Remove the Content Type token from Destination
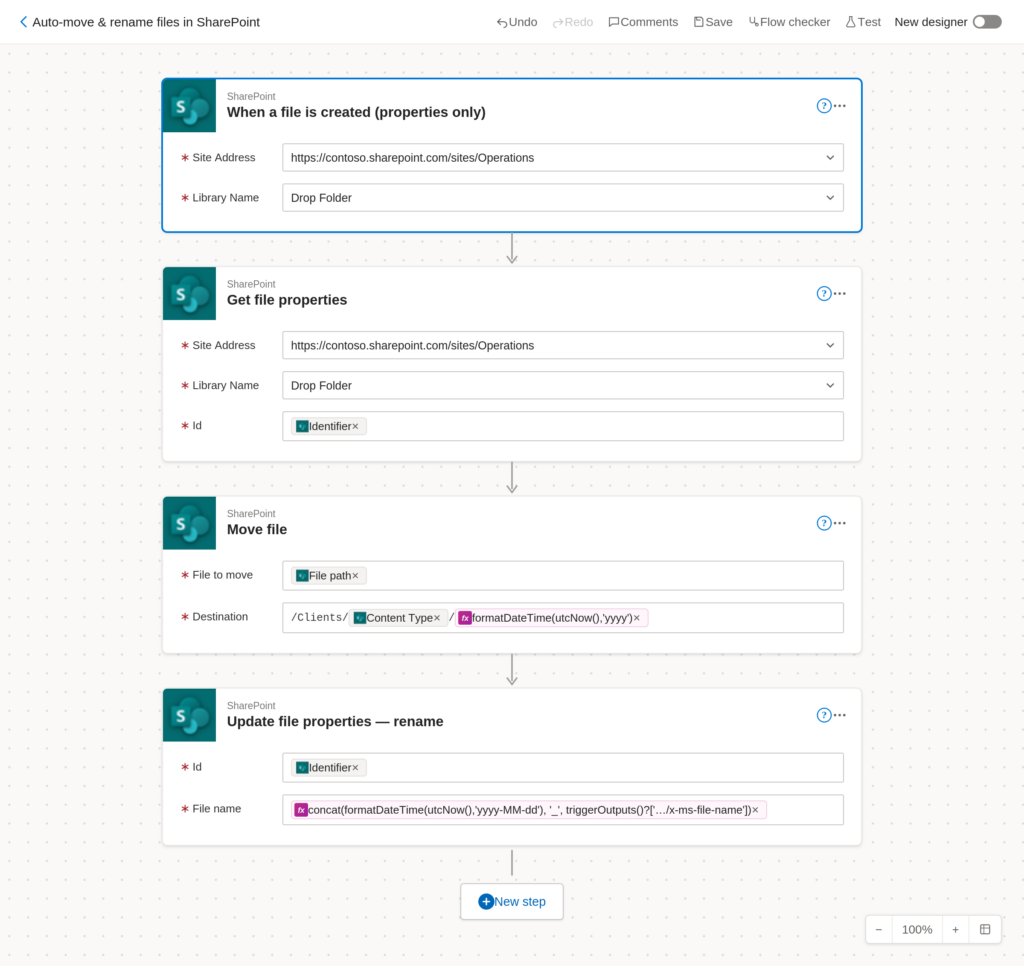 coord(437,618)
